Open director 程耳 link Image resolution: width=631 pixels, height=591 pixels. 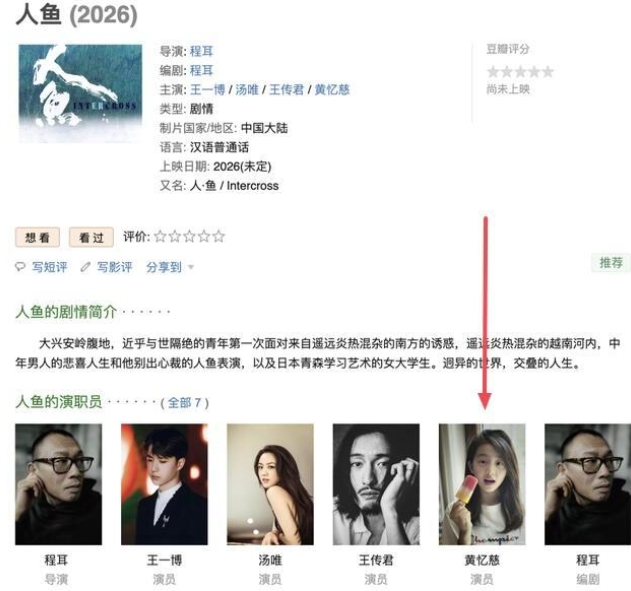pos(201,51)
